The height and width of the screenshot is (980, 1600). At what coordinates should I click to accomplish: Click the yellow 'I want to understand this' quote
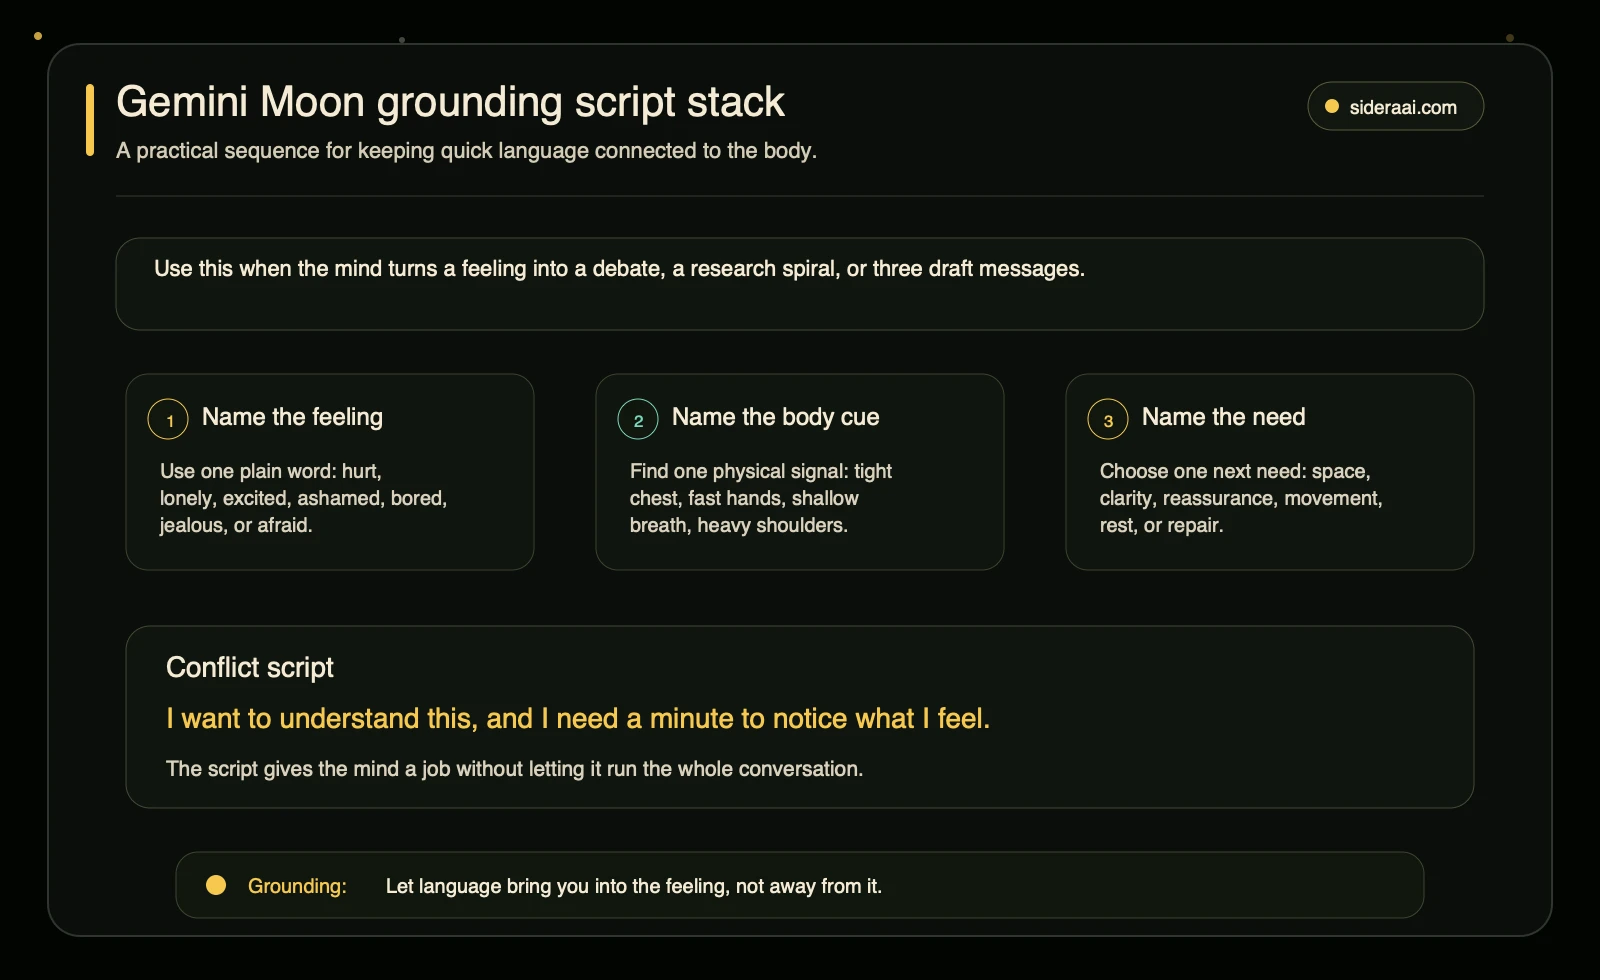click(x=578, y=719)
